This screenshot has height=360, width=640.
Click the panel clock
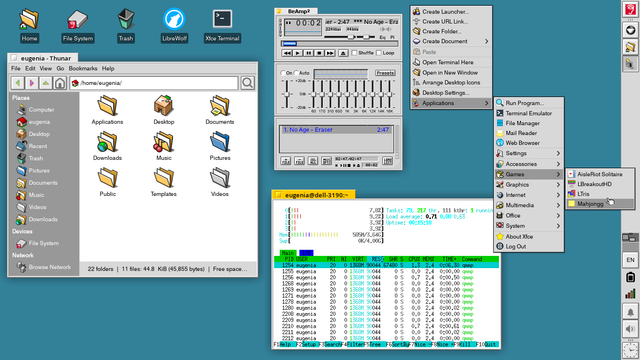point(631,350)
